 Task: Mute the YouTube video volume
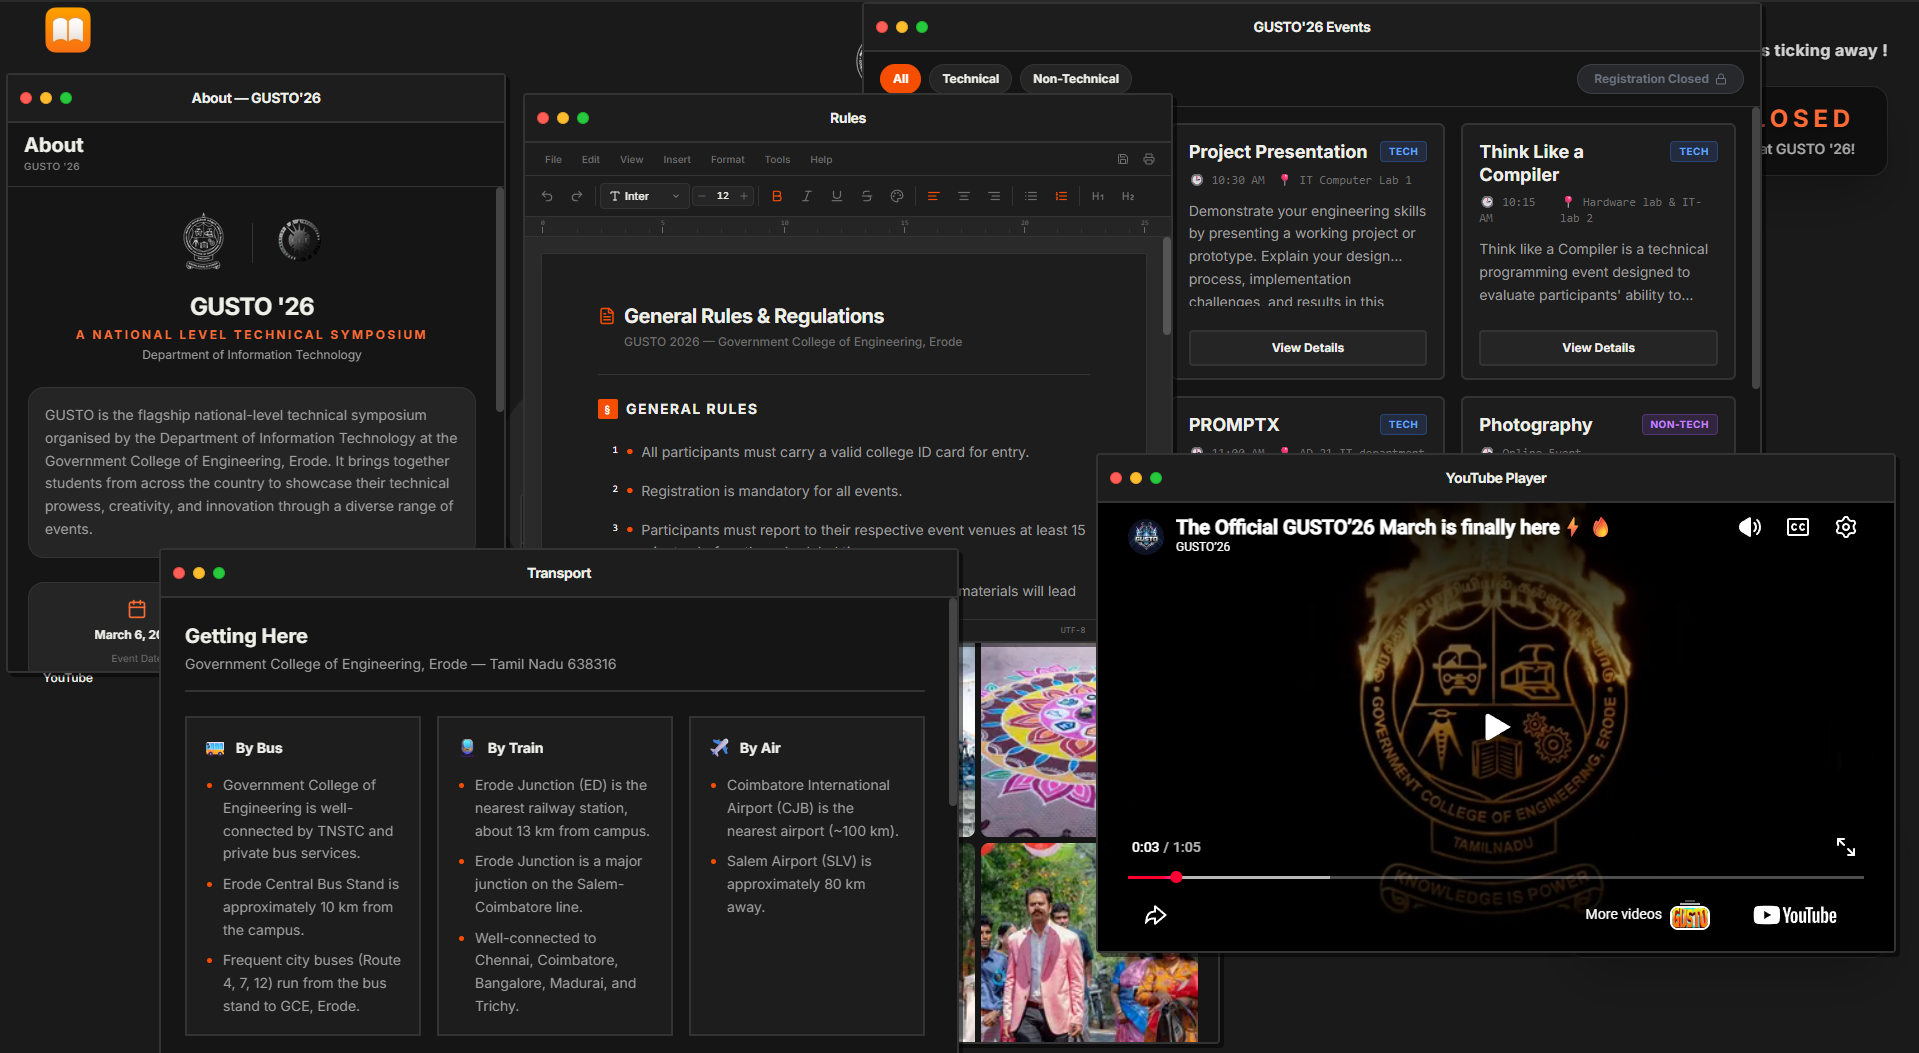[x=1750, y=527]
